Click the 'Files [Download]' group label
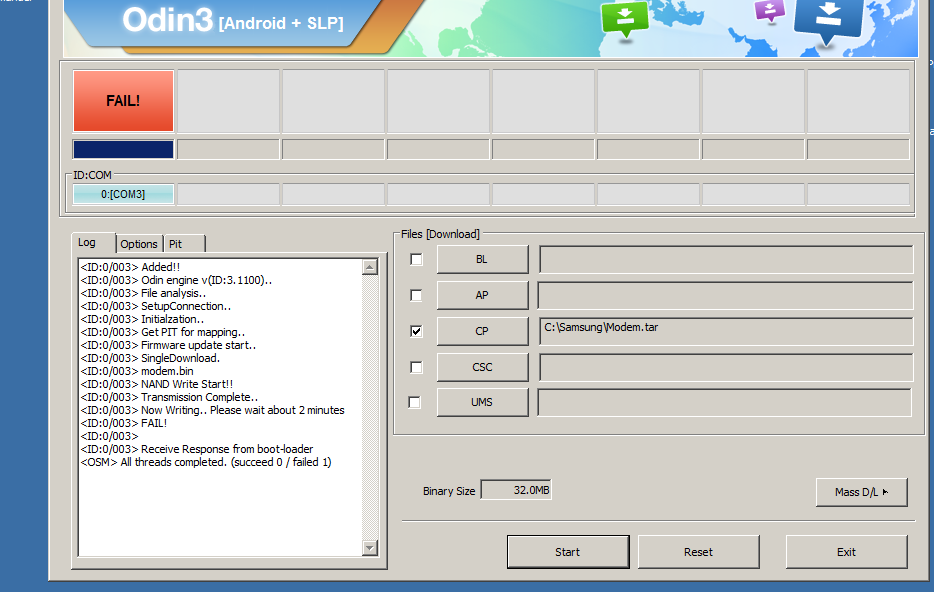This screenshot has width=934, height=592. pos(440,234)
